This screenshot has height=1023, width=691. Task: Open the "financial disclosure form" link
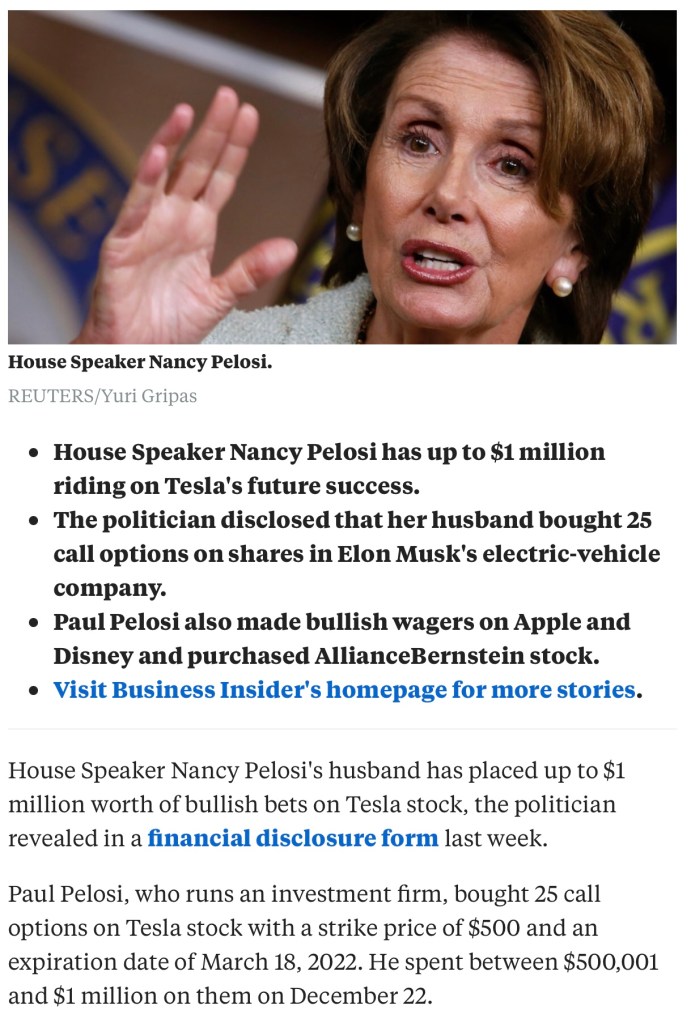(292, 837)
